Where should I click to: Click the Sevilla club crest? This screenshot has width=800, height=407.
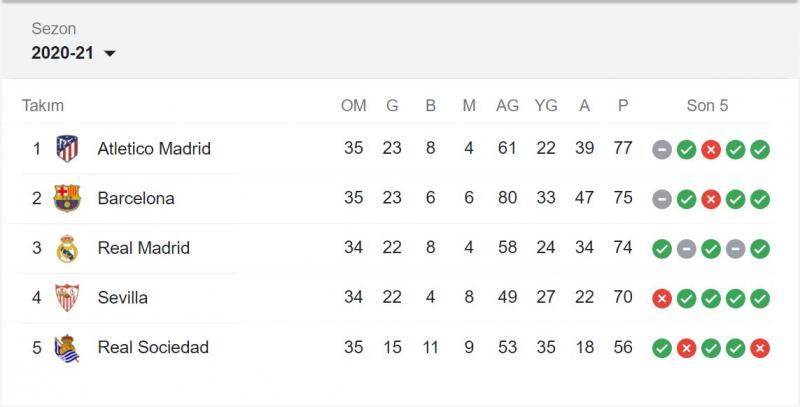[67, 298]
